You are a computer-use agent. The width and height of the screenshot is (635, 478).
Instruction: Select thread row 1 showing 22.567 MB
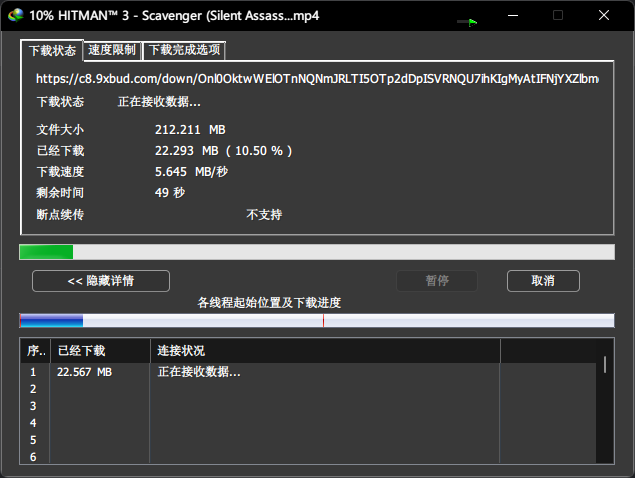[308, 372]
